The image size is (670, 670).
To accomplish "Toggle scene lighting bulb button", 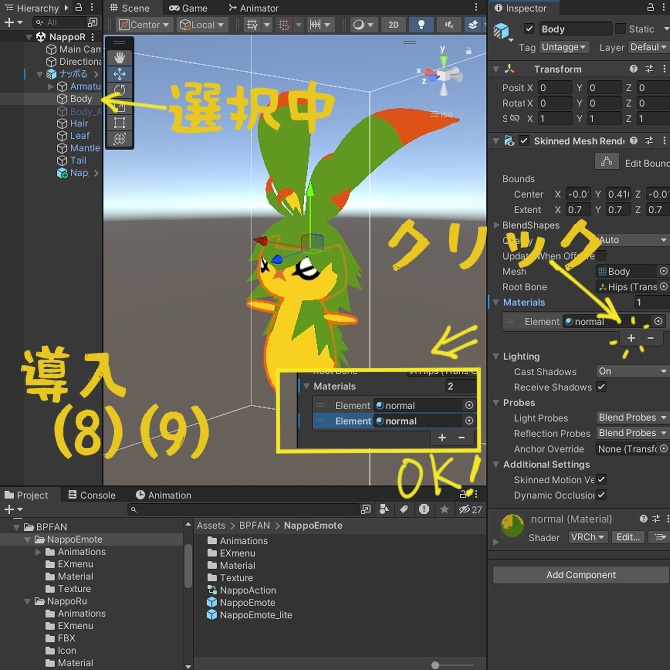I will (421, 25).
